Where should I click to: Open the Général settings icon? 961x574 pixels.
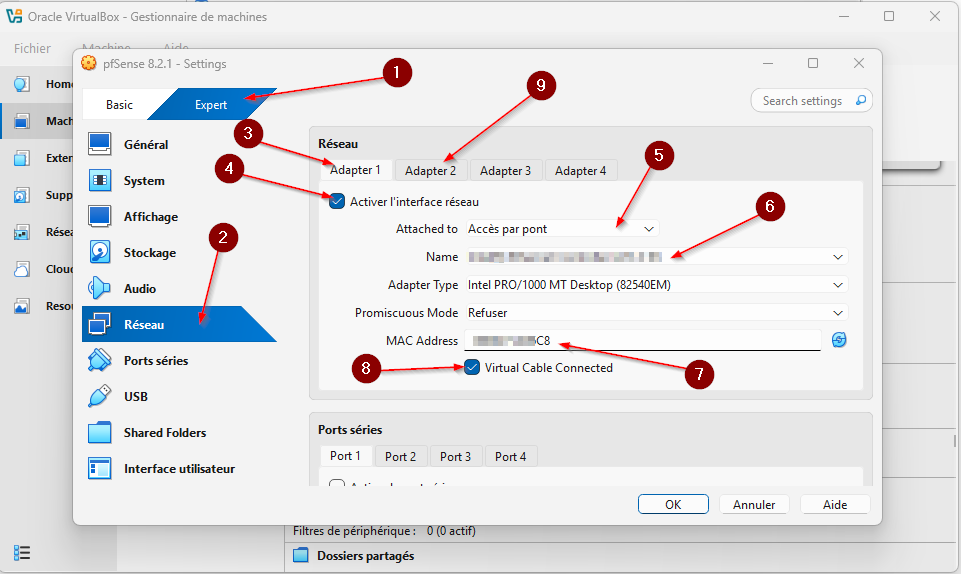point(100,145)
